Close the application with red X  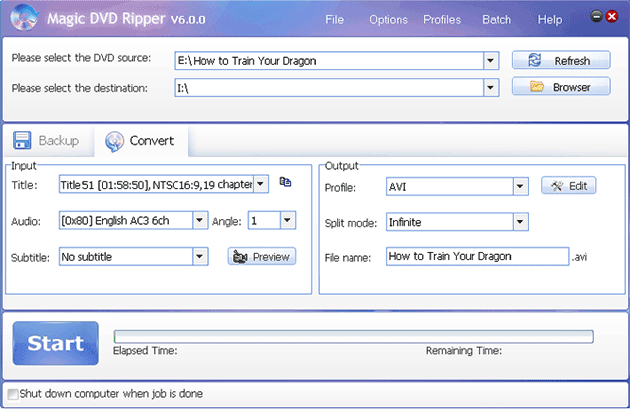point(612,17)
